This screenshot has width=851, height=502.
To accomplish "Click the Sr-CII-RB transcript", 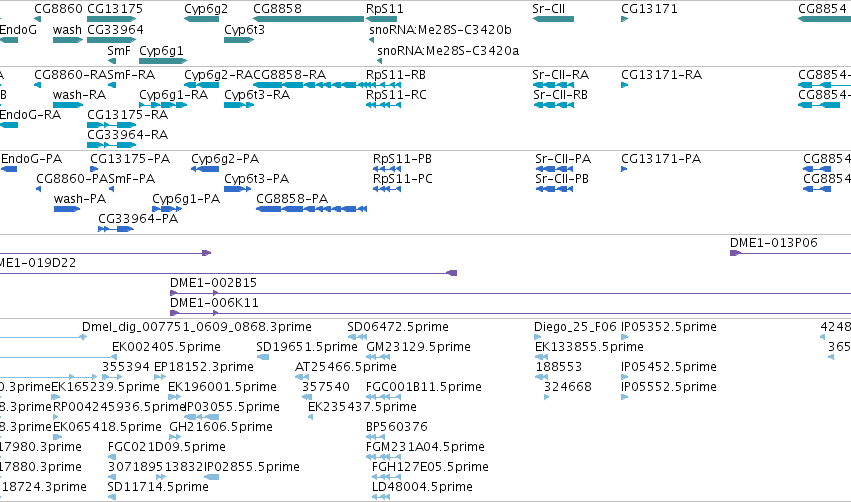I will [553, 105].
